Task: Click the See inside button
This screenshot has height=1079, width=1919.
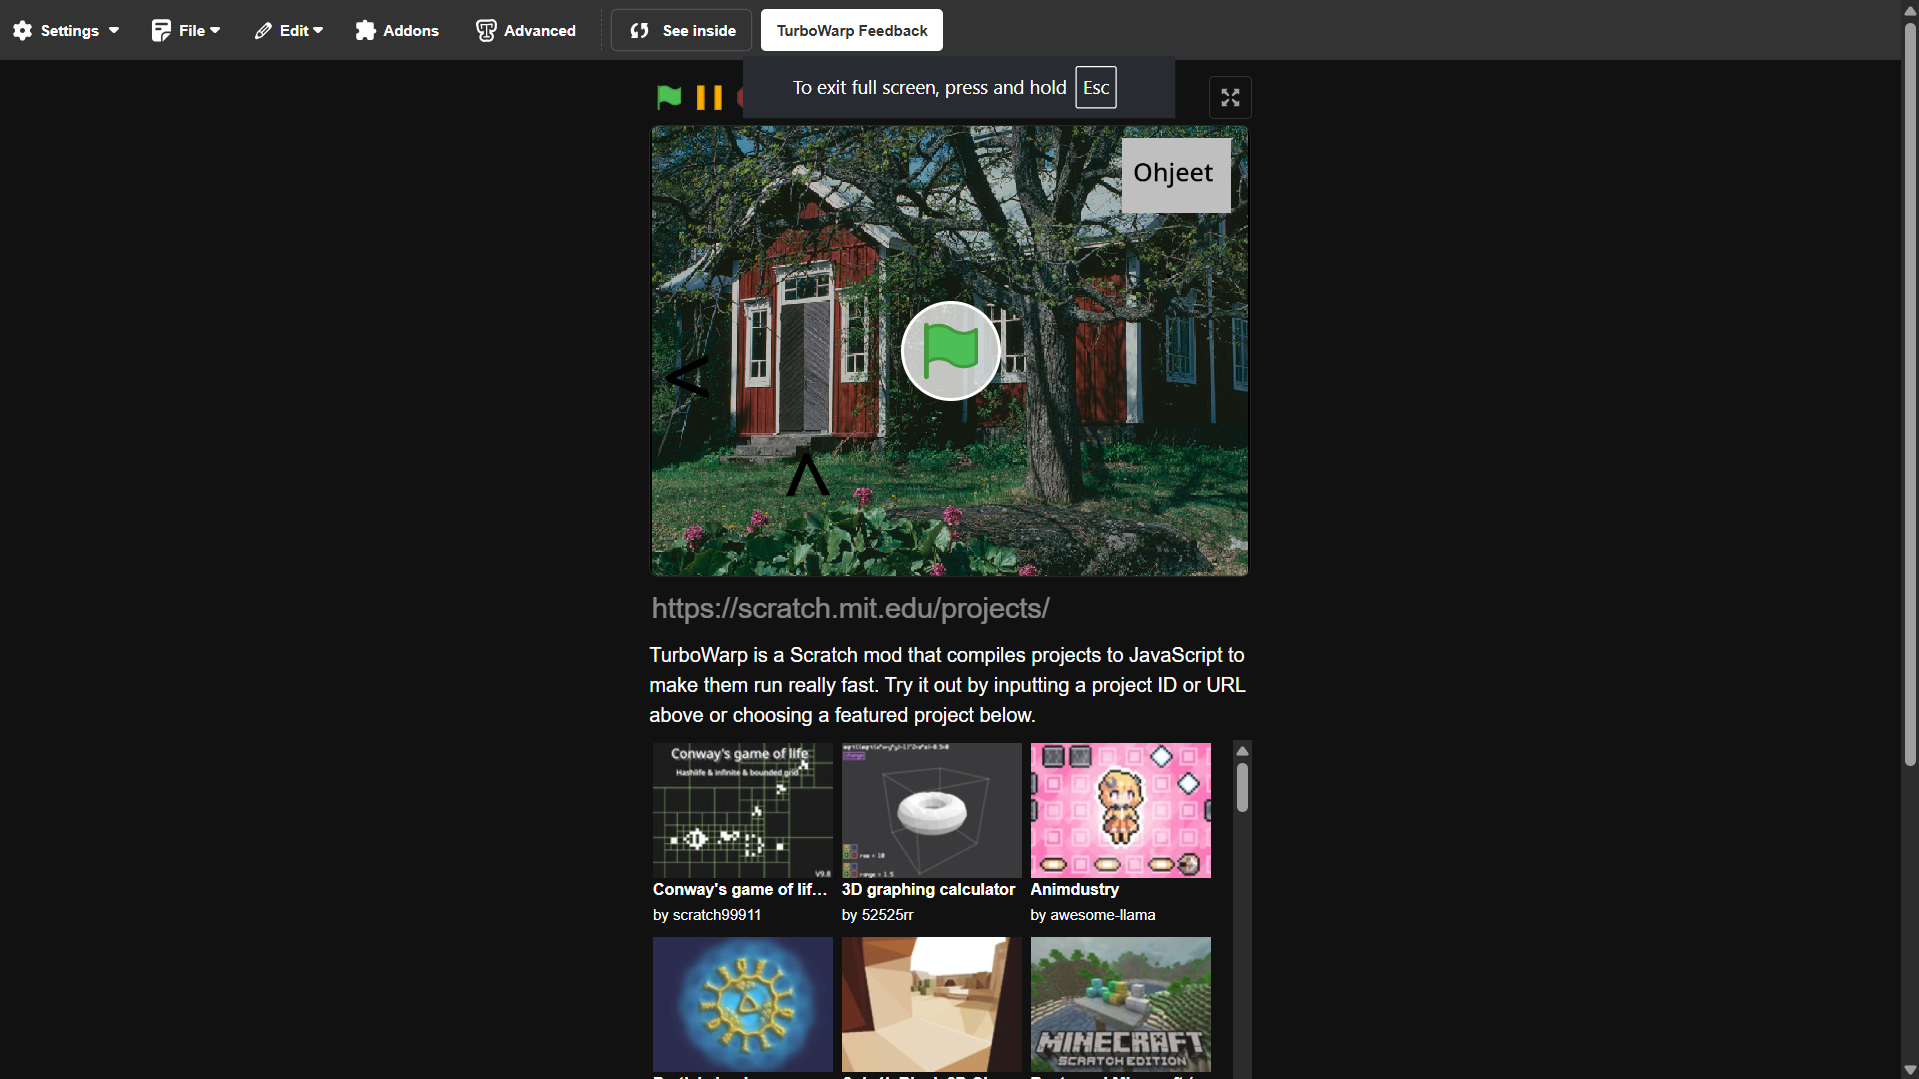Action: click(x=682, y=30)
